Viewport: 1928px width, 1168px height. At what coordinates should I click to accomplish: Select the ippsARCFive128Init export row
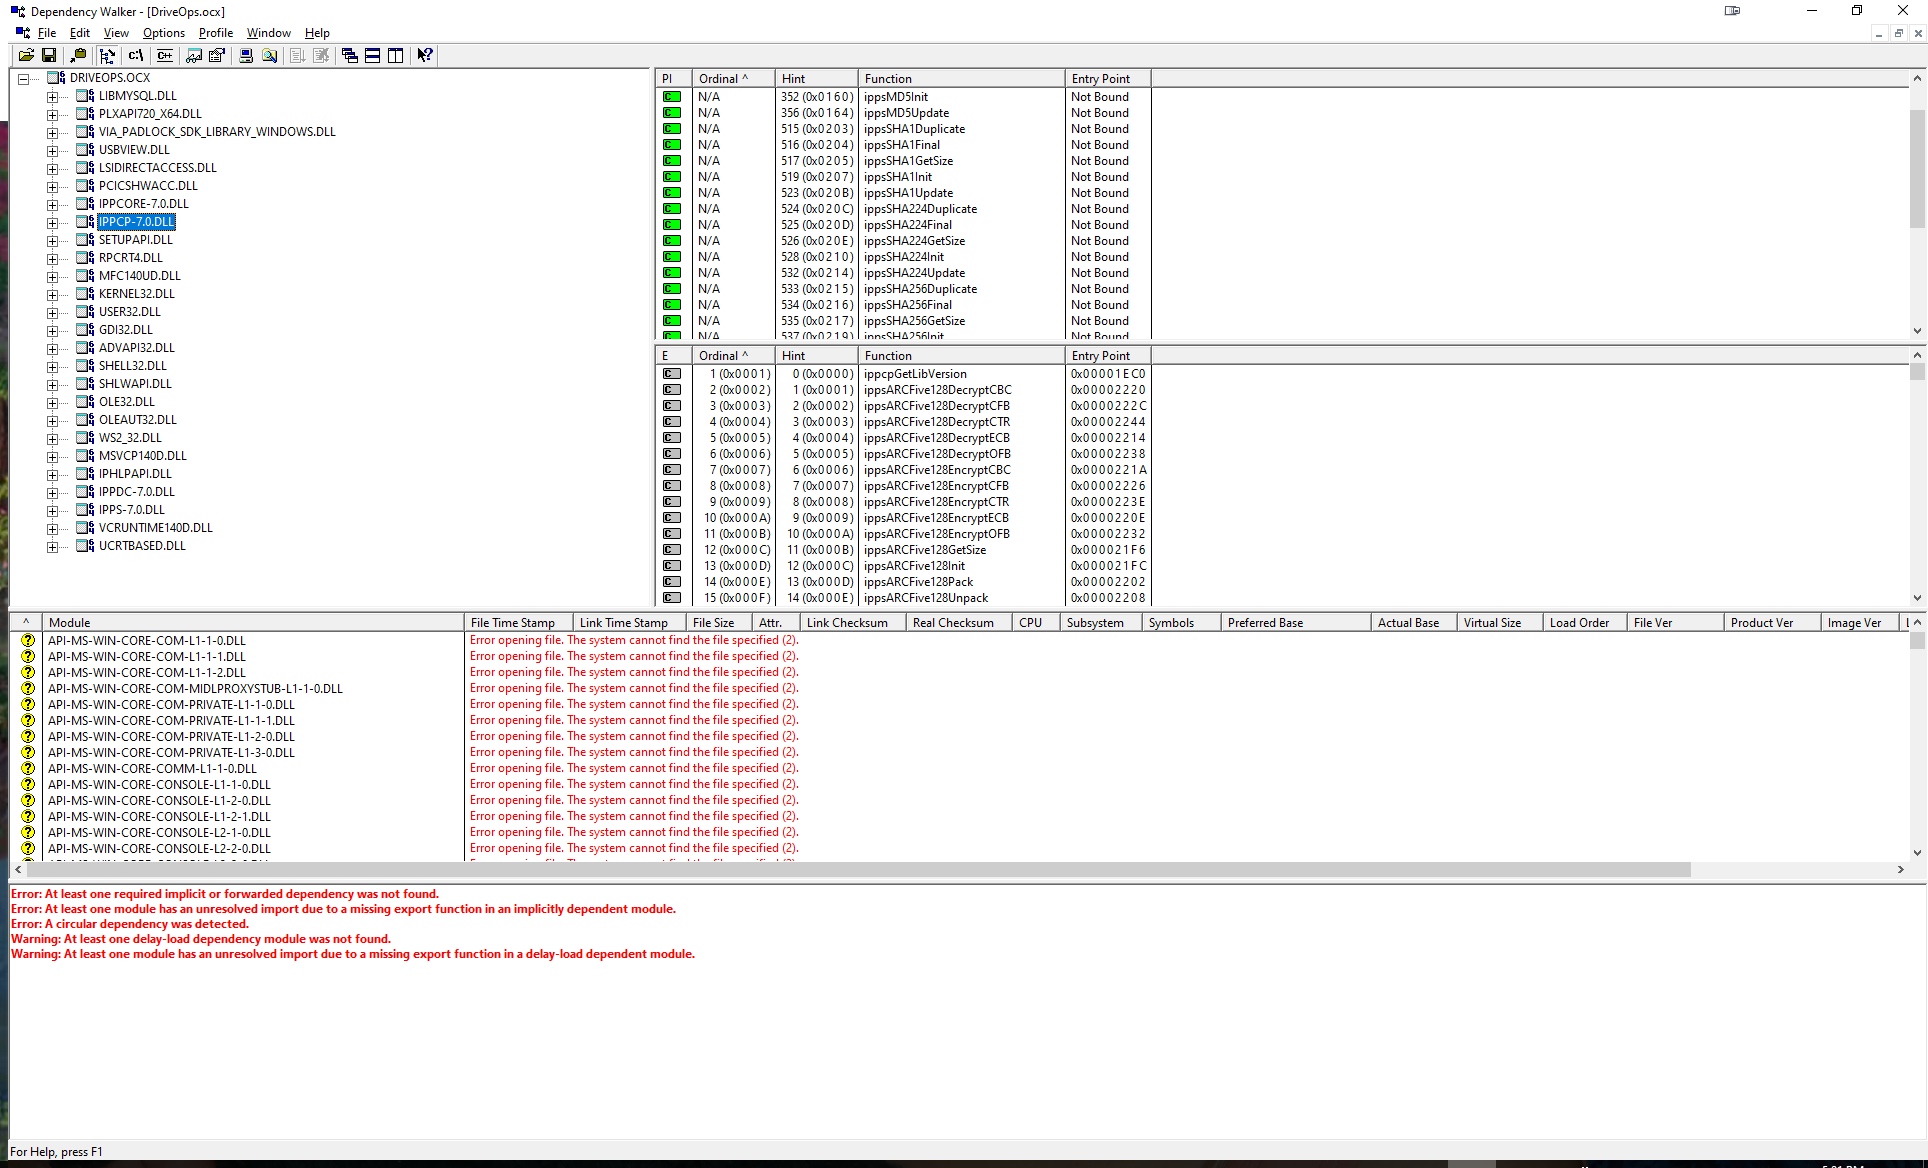coord(914,566)
